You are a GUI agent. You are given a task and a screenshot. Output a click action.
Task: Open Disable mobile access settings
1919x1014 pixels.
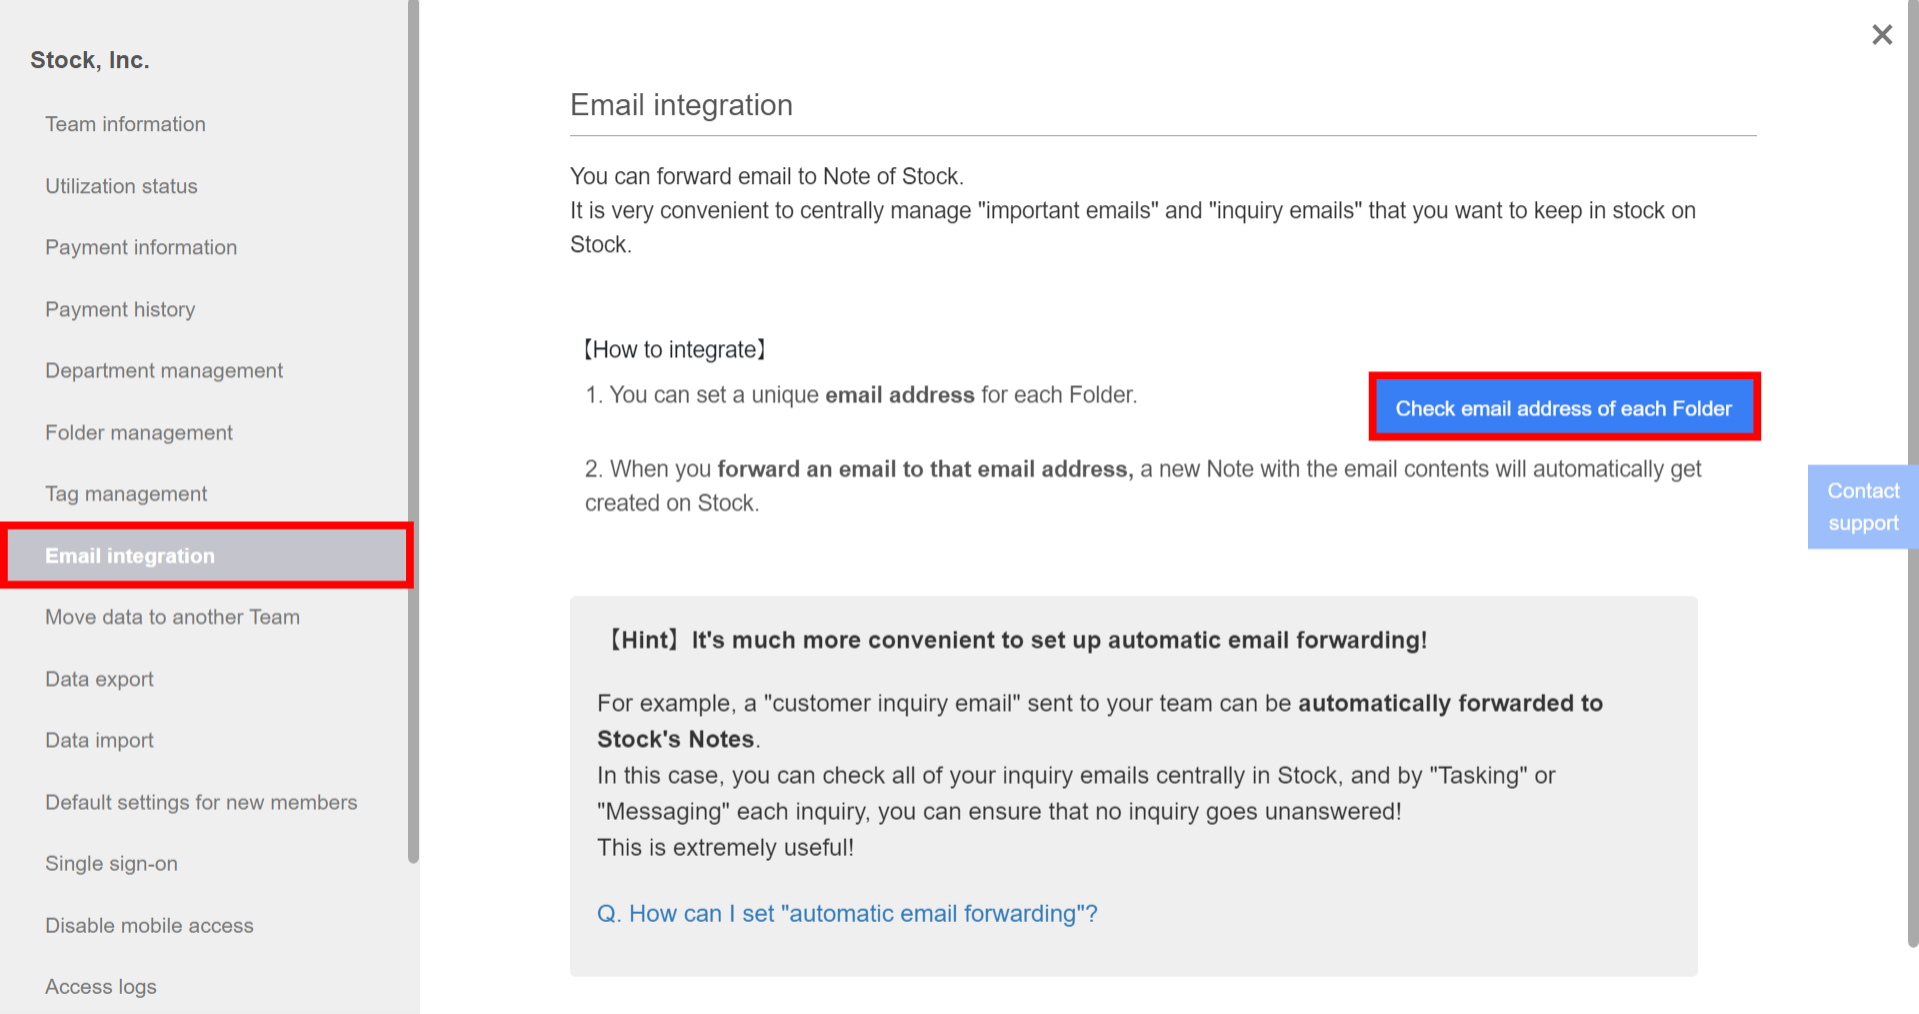(x=148, y=925)
